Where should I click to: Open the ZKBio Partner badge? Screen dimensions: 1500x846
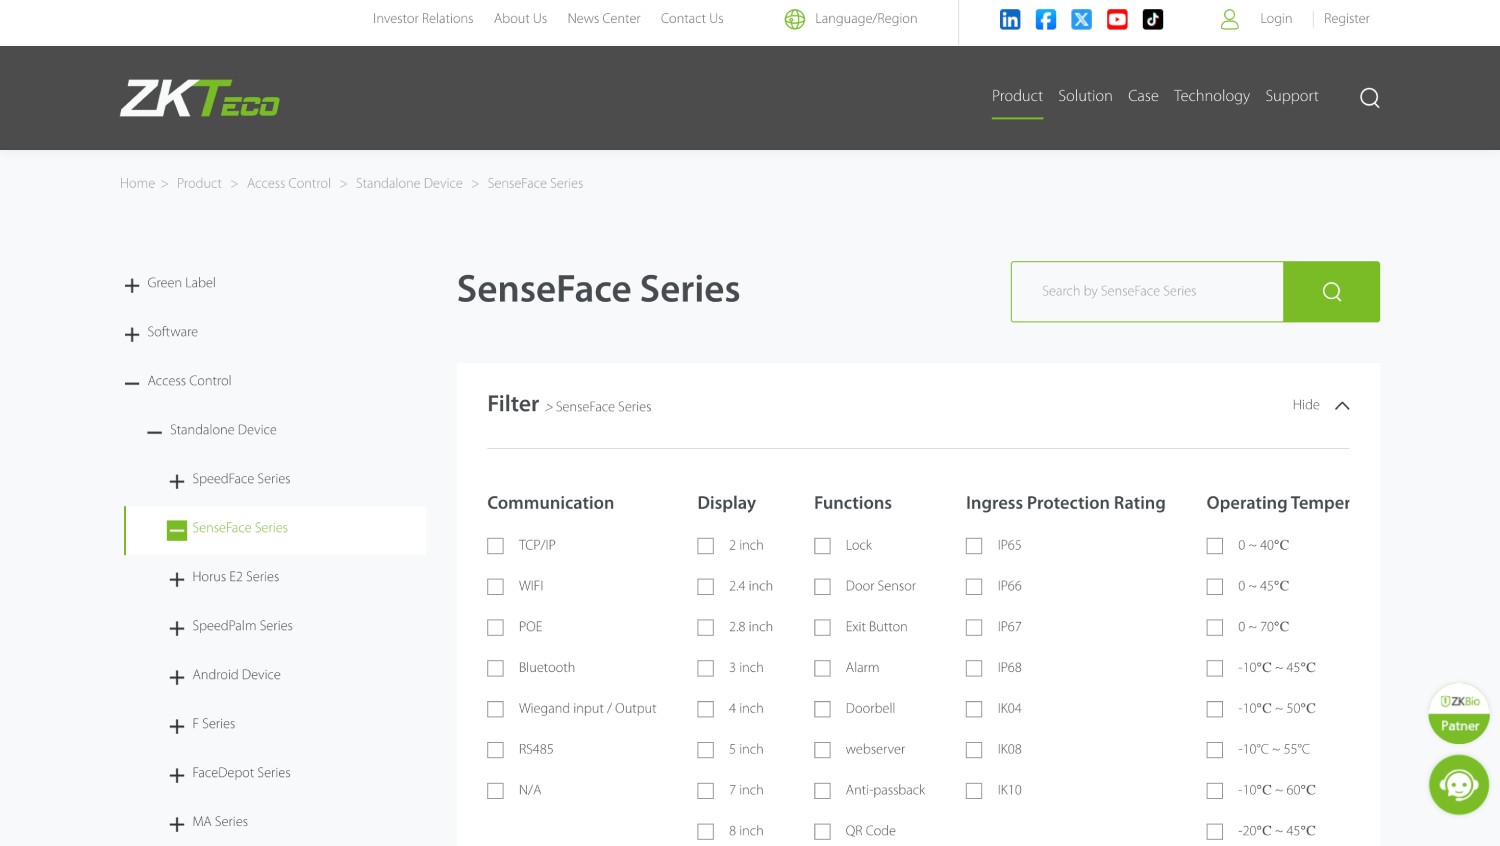coord(1459,714)
